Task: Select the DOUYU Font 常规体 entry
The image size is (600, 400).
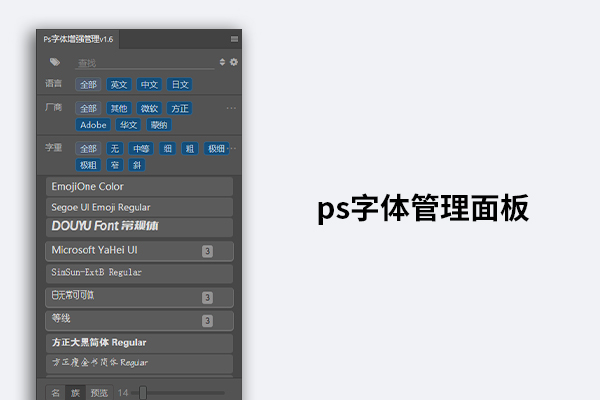Action: point(139,227)
